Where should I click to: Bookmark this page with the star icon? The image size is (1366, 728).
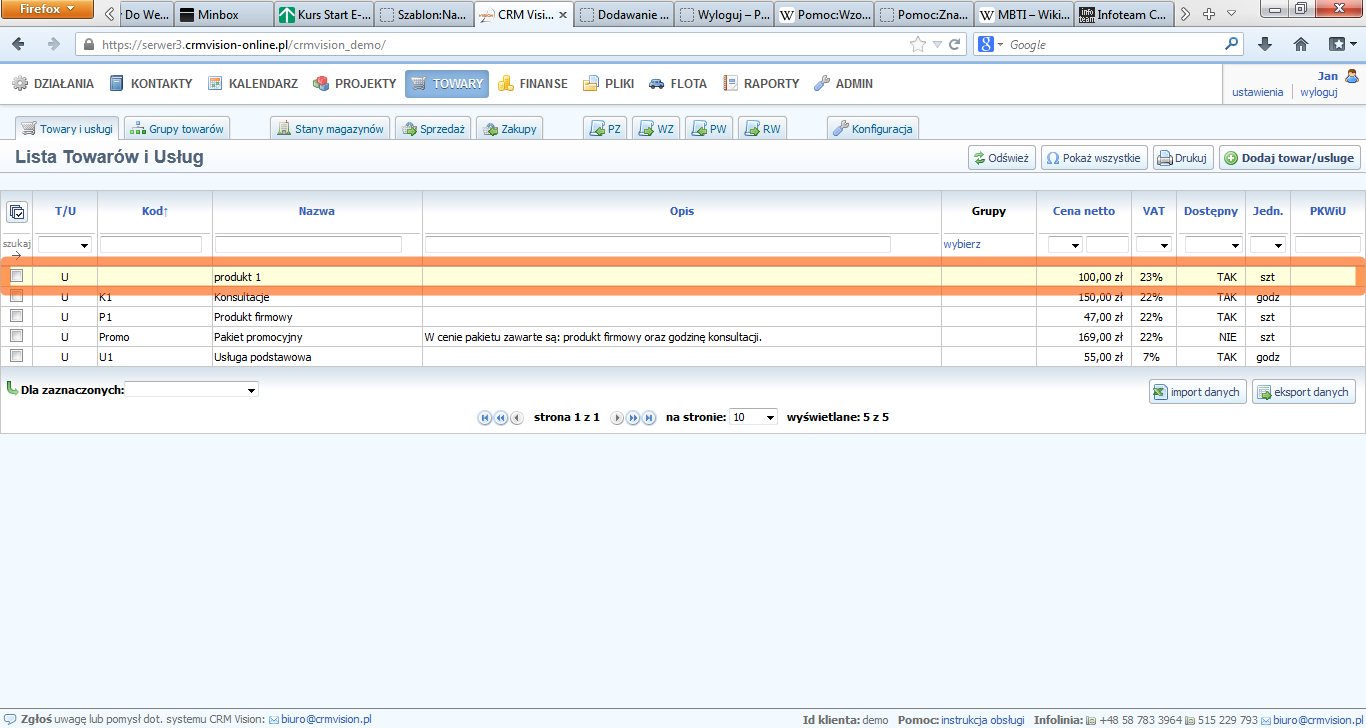[x=917, y=45]
